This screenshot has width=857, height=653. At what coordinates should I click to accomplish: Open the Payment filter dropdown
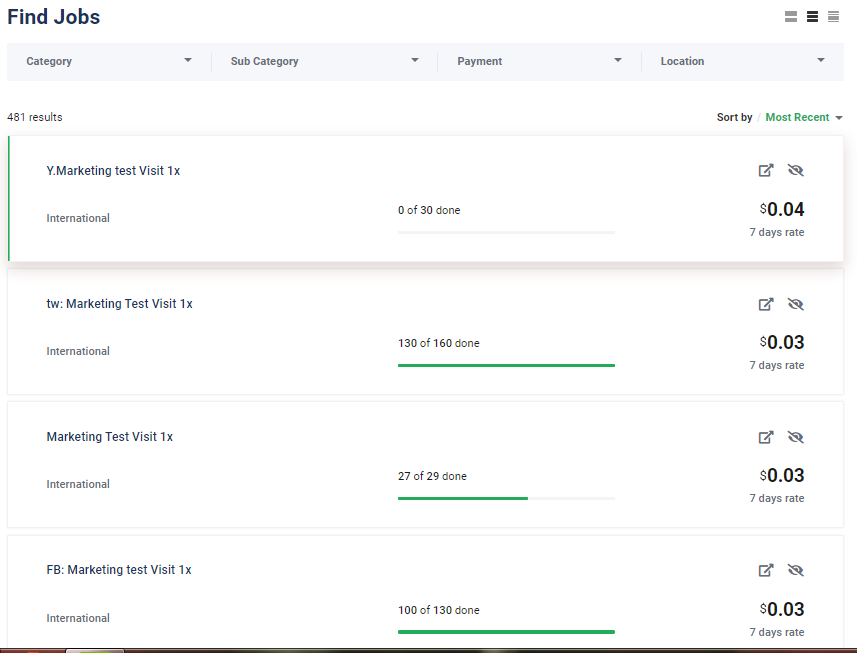pyautogui.click(x=539, y=61)
